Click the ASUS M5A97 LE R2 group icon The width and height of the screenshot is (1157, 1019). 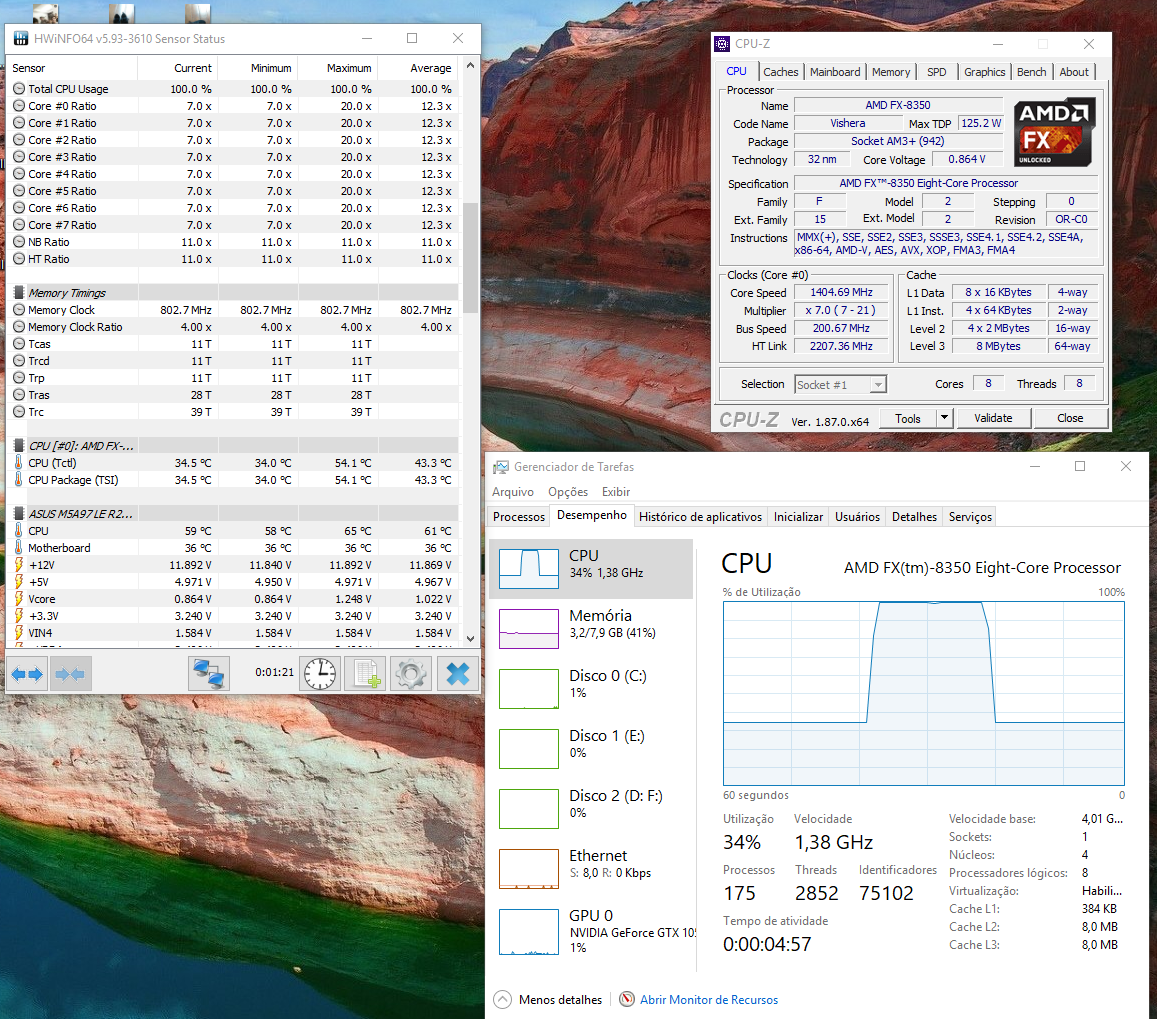(18, 514)
